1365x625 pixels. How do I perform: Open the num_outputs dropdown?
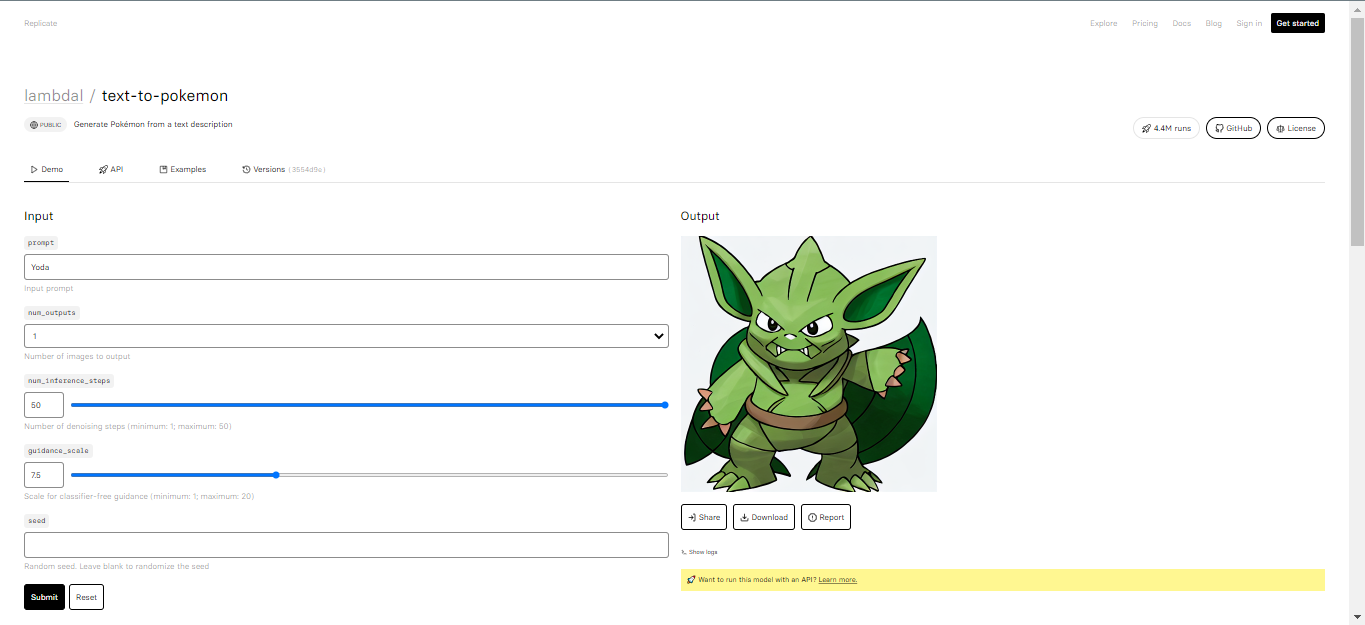click(x=346, y=336)
